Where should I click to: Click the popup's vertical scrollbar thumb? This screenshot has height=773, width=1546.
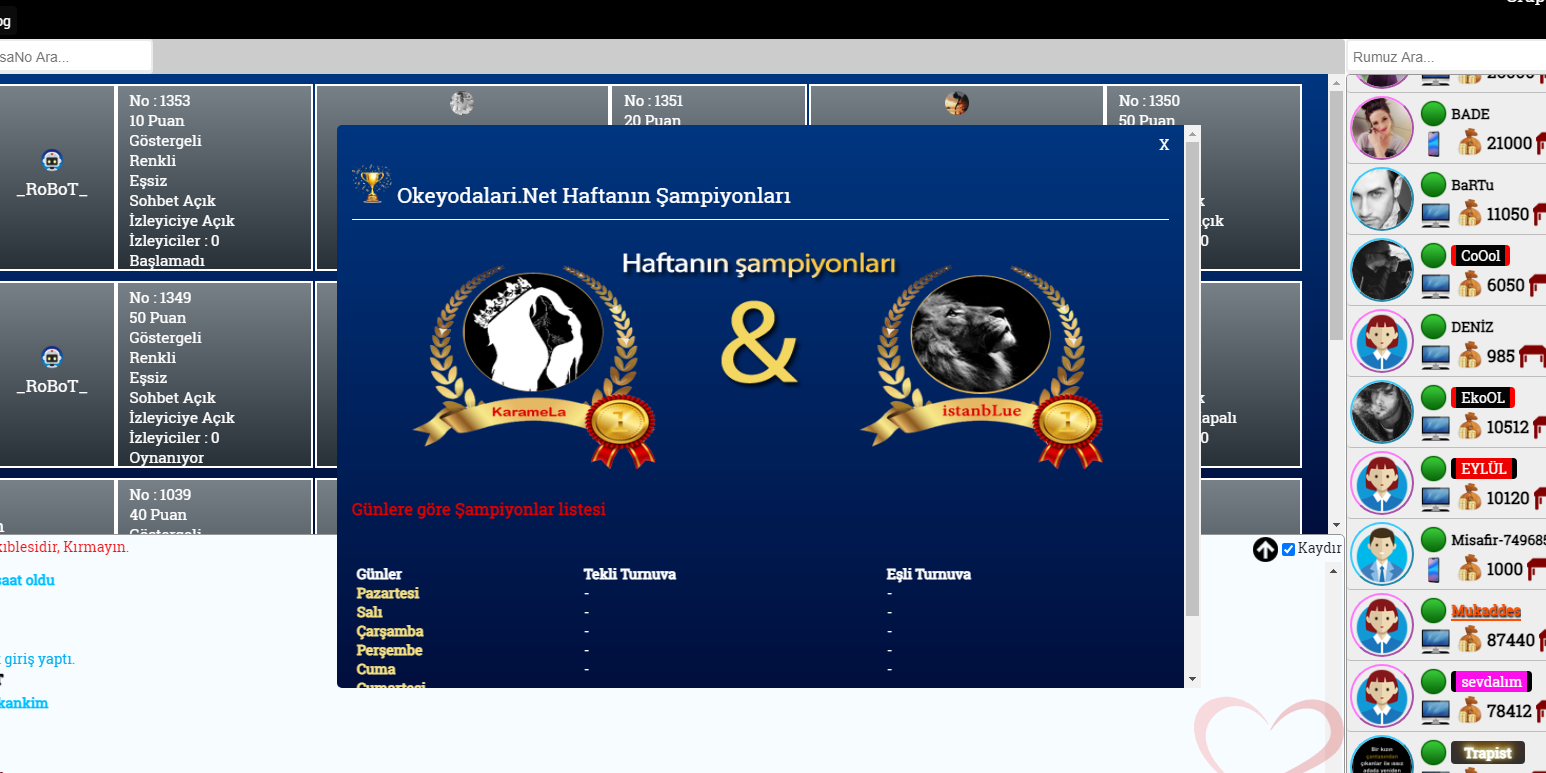(x=1192, y=378)
